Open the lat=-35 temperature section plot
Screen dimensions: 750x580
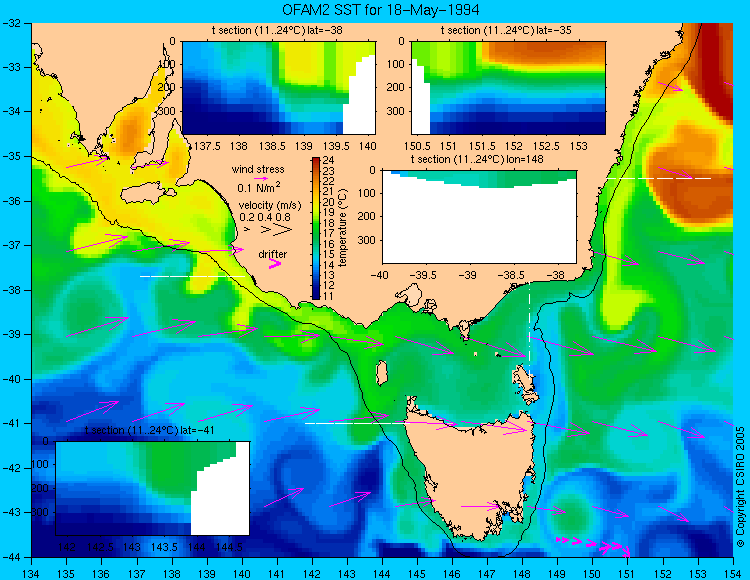[x=508, y=88]
